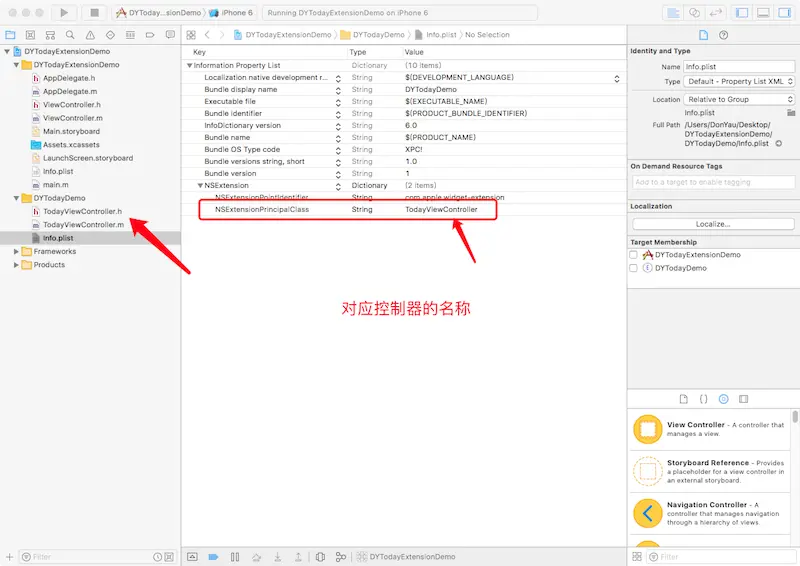Click the Debug View Hierarchy icon
The image size is (800, 566).
tap(320, 557)
